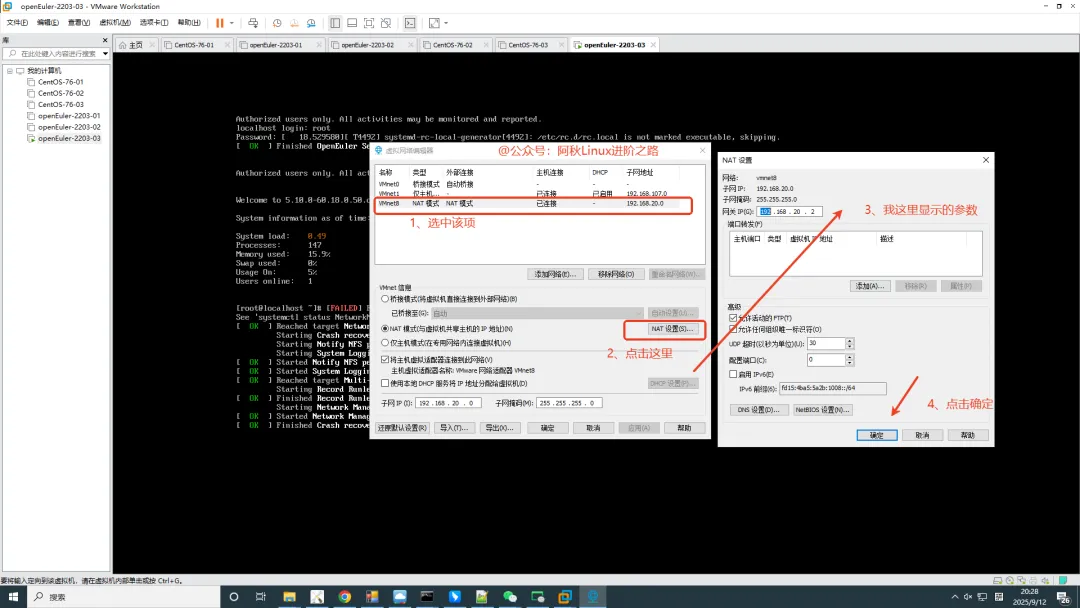1080x608 pixels.
Task: Click the send Ctrl+Alt+Del toolbar icon
Action: pos(253,22)
